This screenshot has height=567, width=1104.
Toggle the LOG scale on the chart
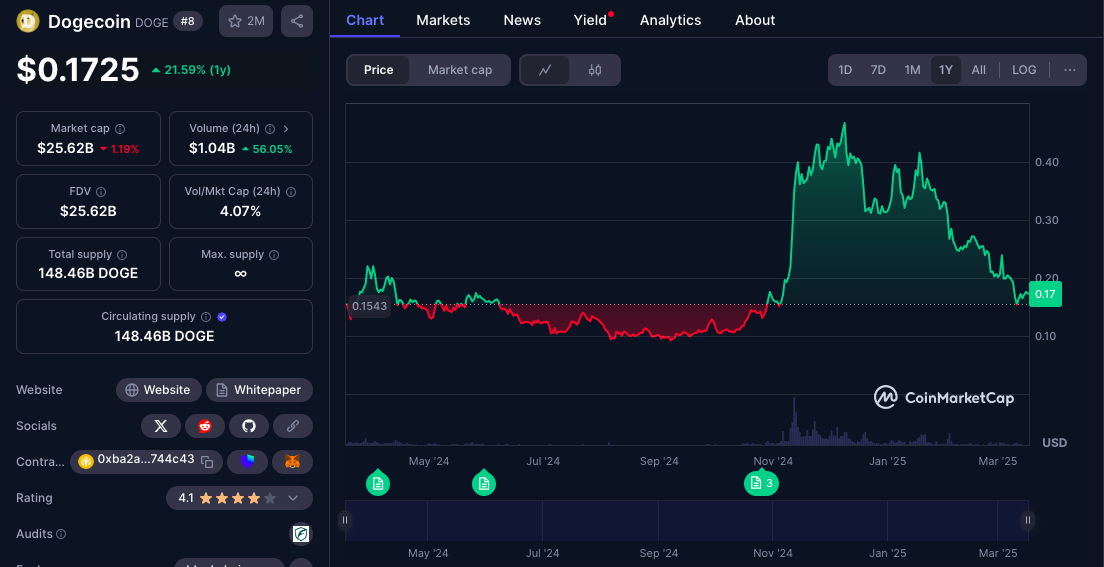pos(1024,70)
